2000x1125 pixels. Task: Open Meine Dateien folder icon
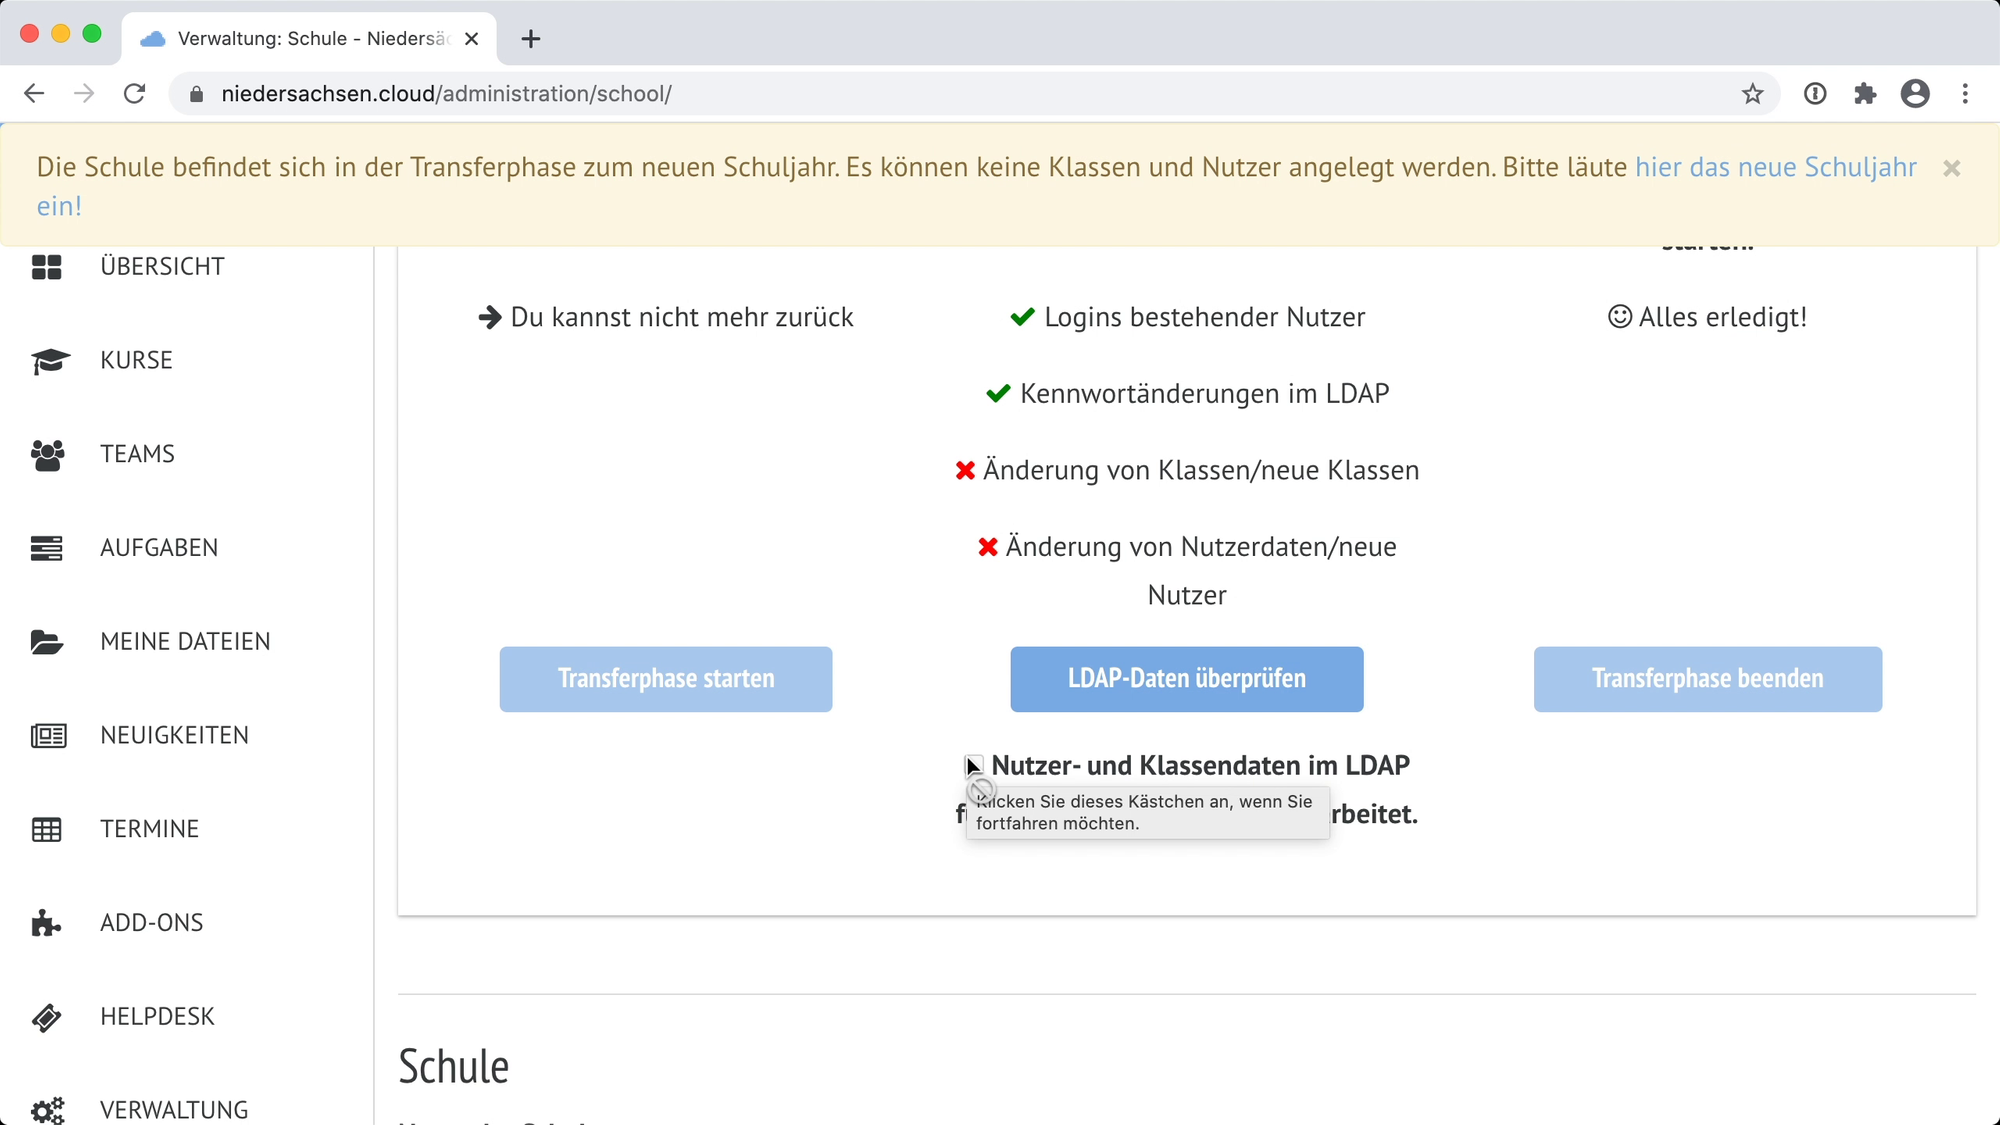coord(46,642)
